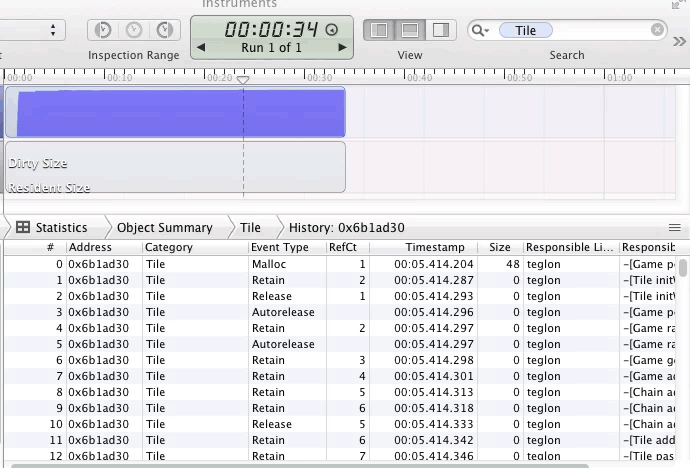Click the vertical scrollbar thumb of table
Viewport: 690px width, 468px height.
coord(683,268)
